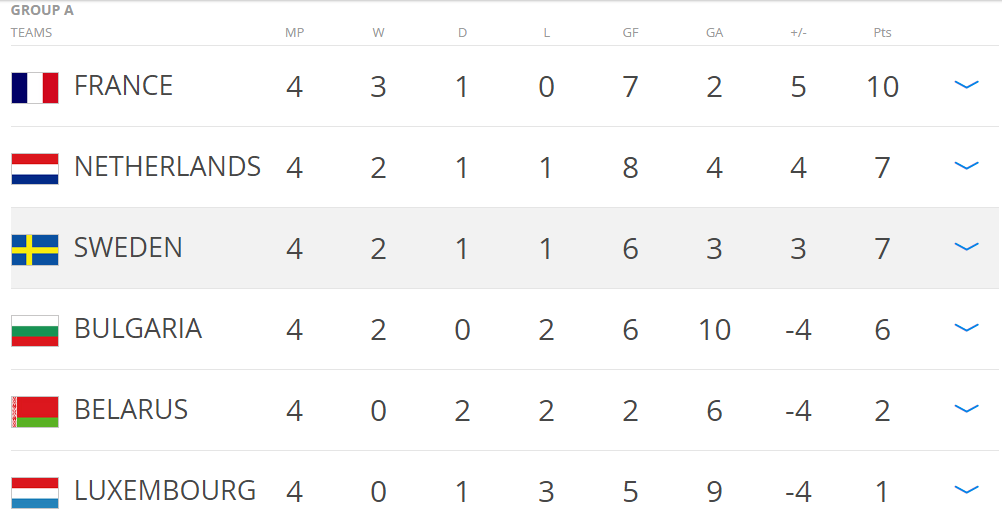Image resolution: width=1002 pixels, height=517 pixels.
Task: Expand the Netherlands row details
Action: 966,167
